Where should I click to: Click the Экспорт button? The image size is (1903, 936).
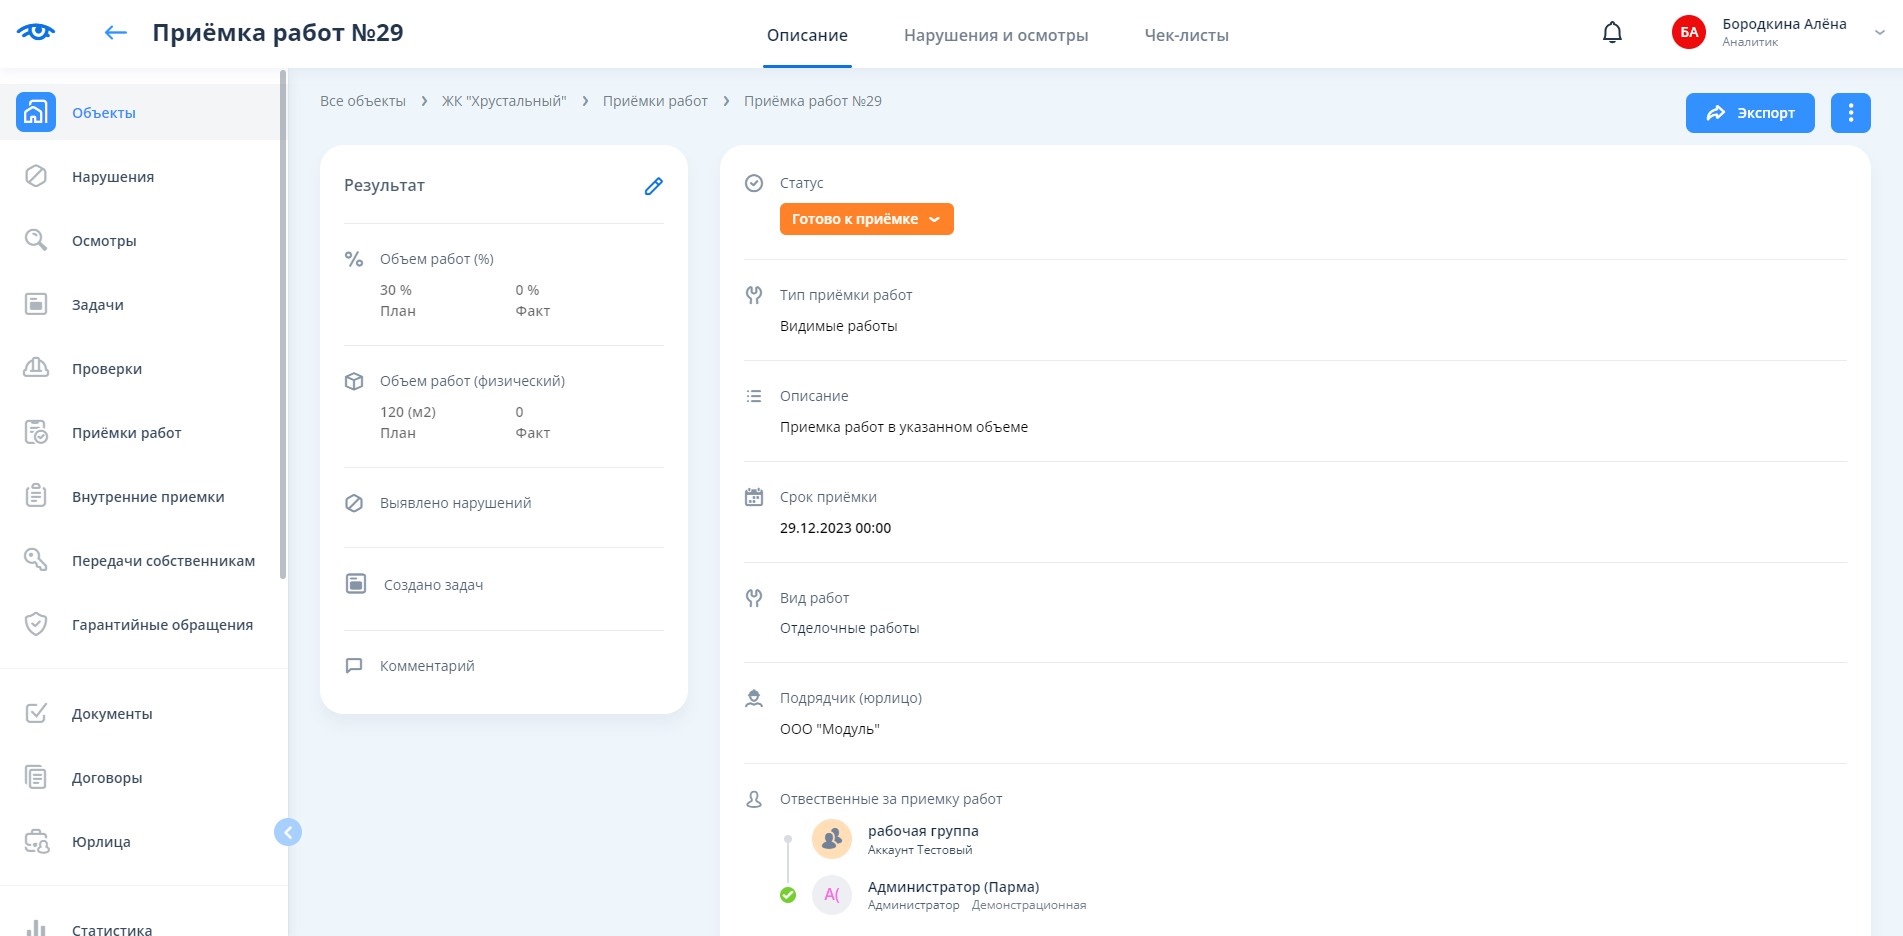coord(1749,113)
